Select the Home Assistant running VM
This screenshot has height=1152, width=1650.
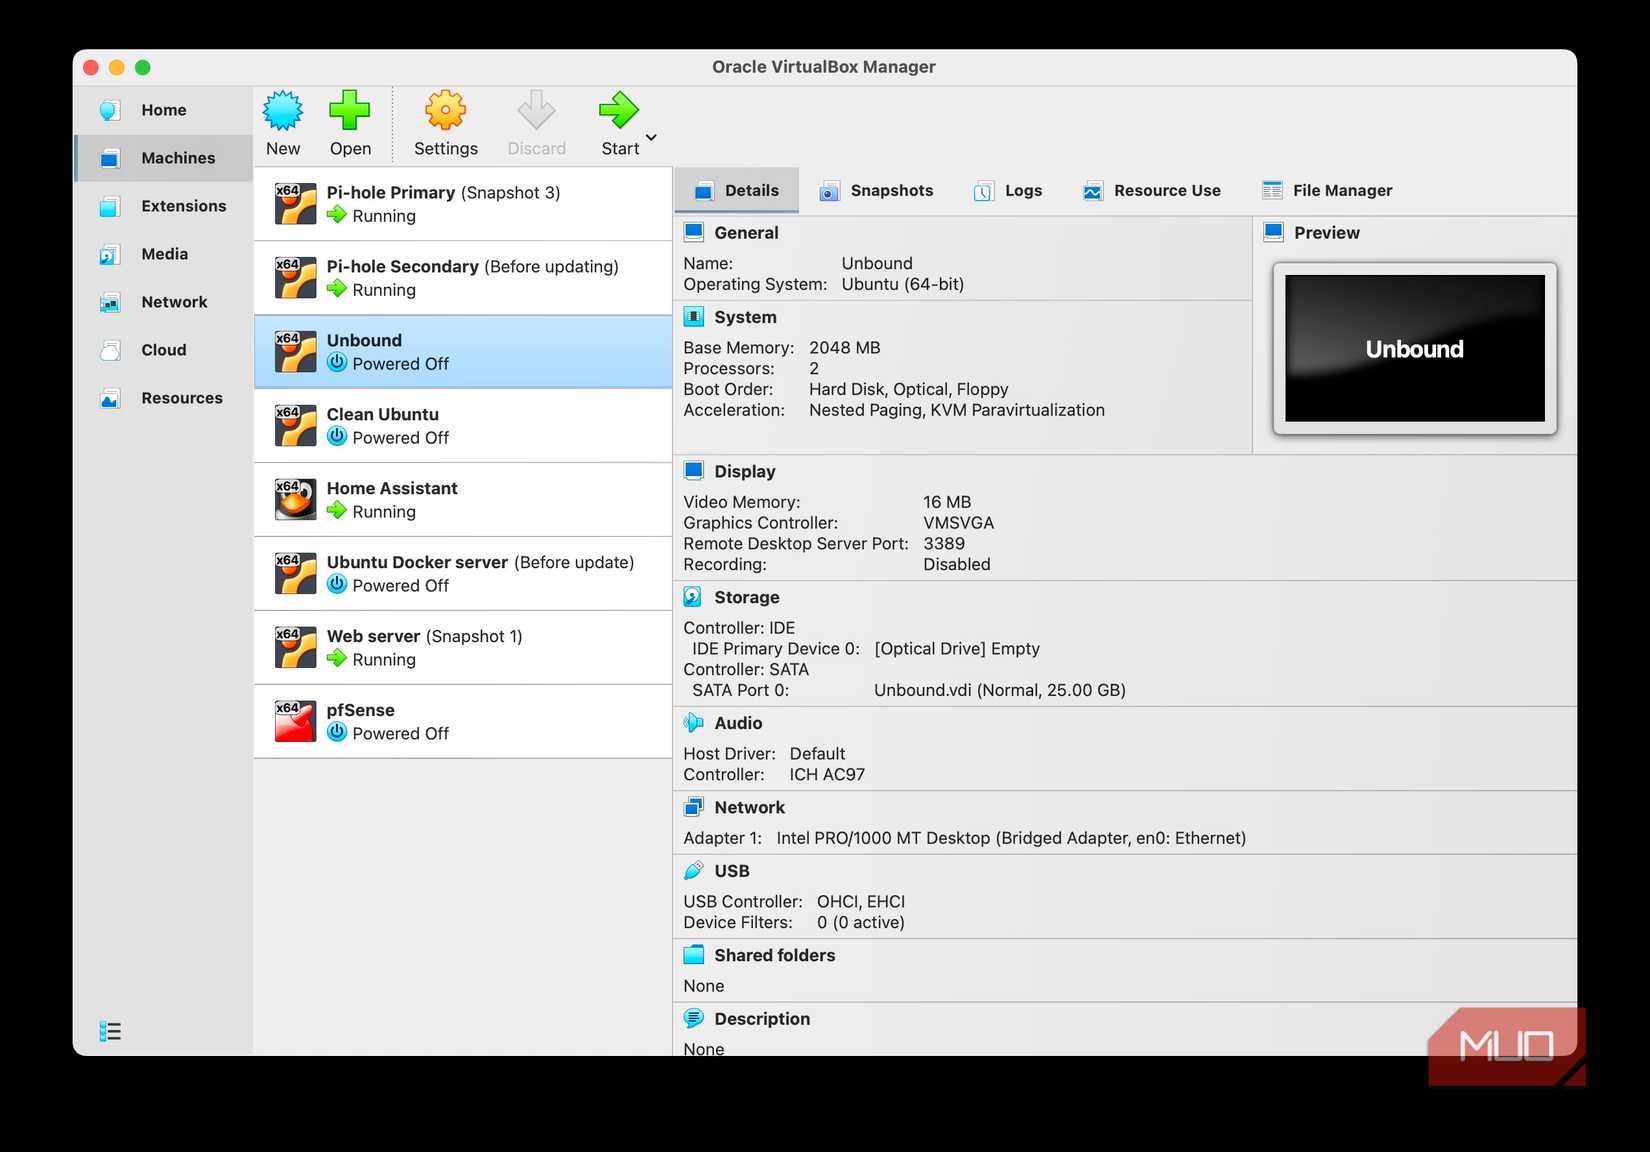462,499
